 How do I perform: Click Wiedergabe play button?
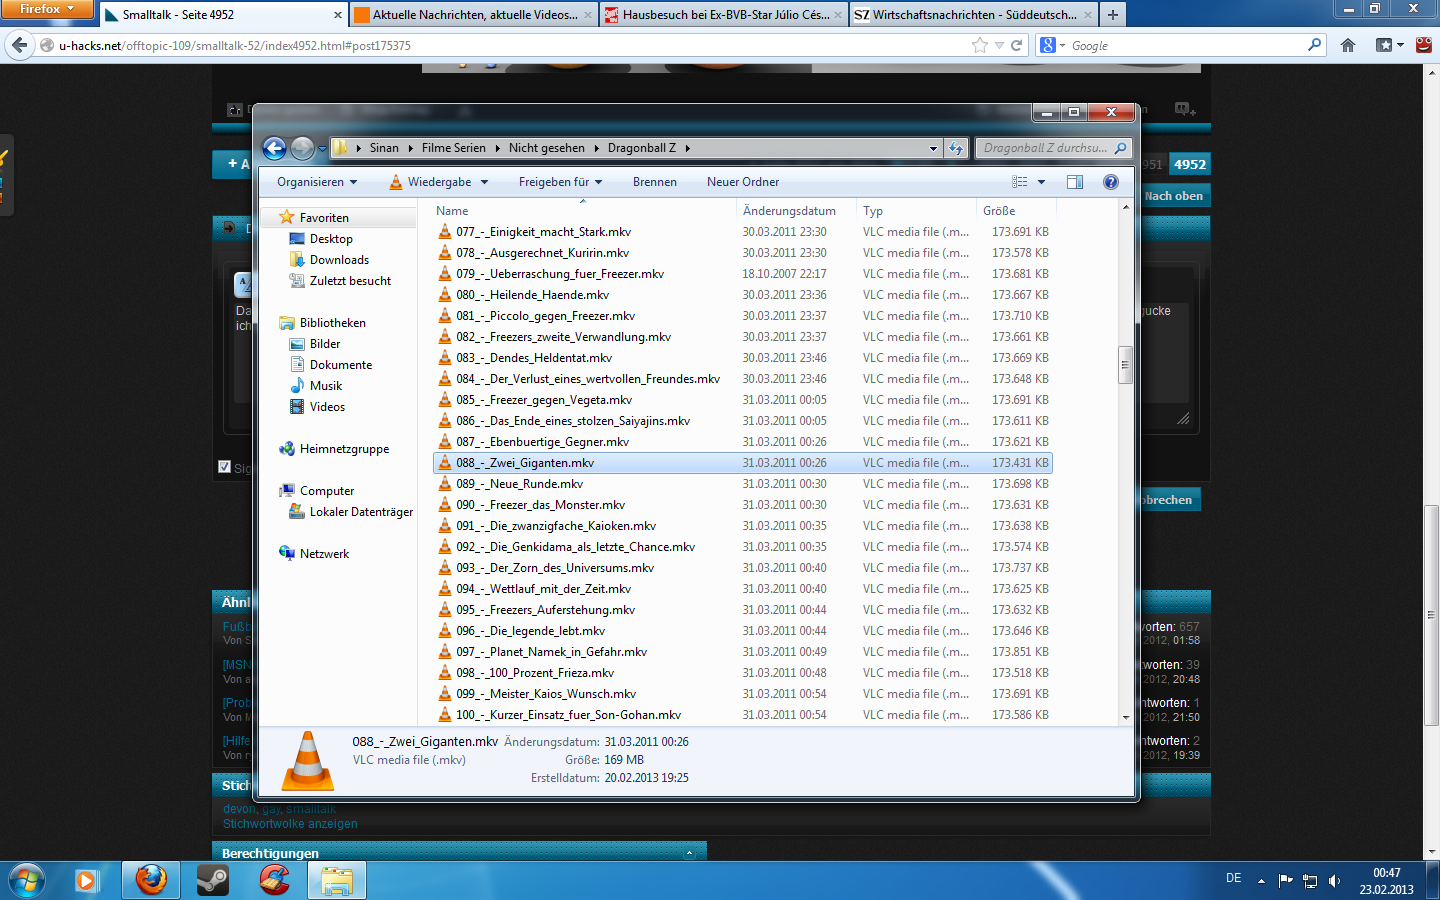tap(430, 182)
